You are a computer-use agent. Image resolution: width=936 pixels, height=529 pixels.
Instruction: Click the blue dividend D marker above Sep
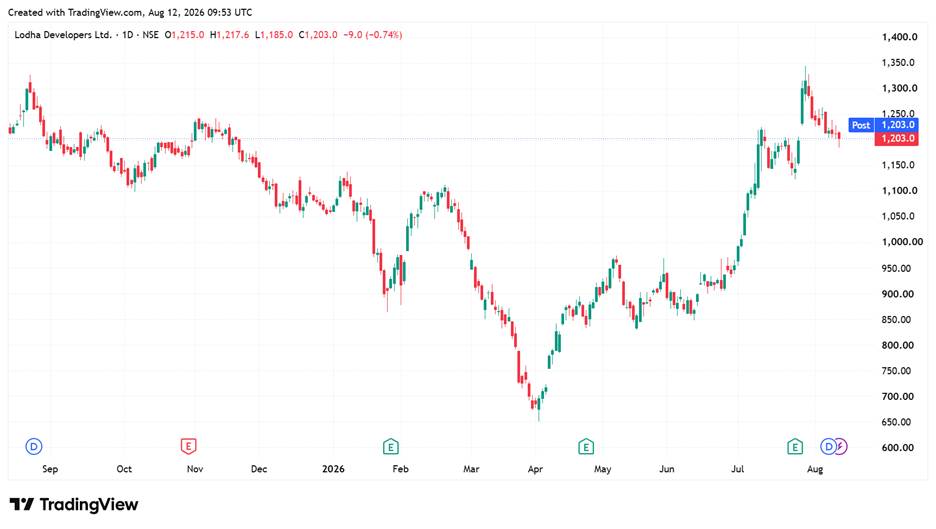34,446
